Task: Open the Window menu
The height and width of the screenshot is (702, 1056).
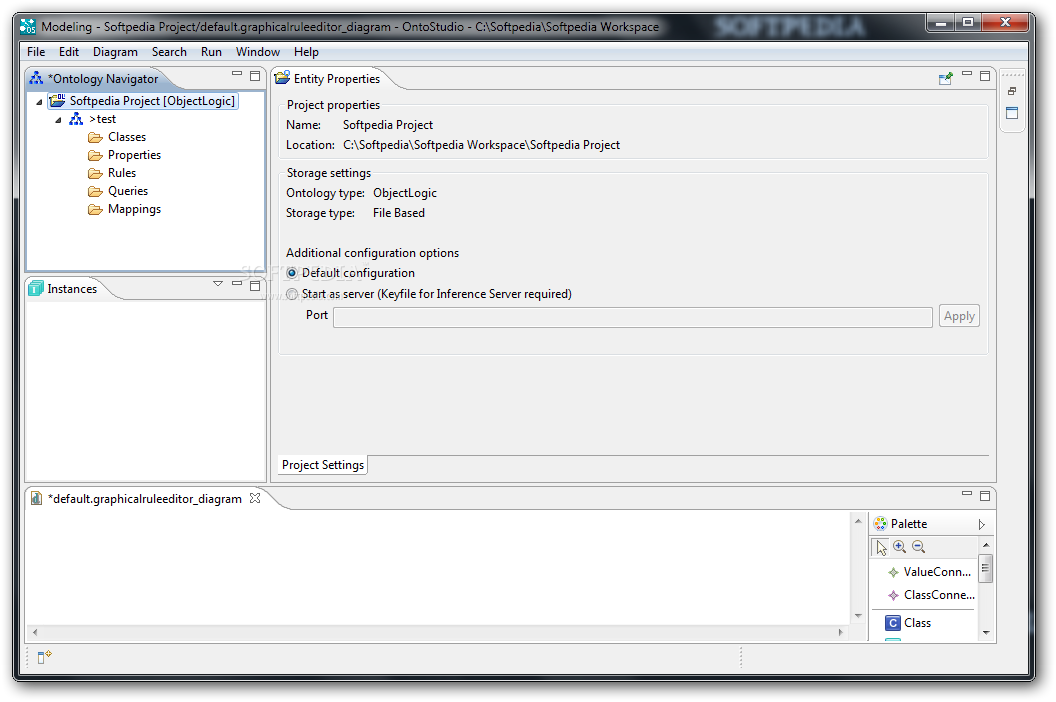Action: pos(257,52)
